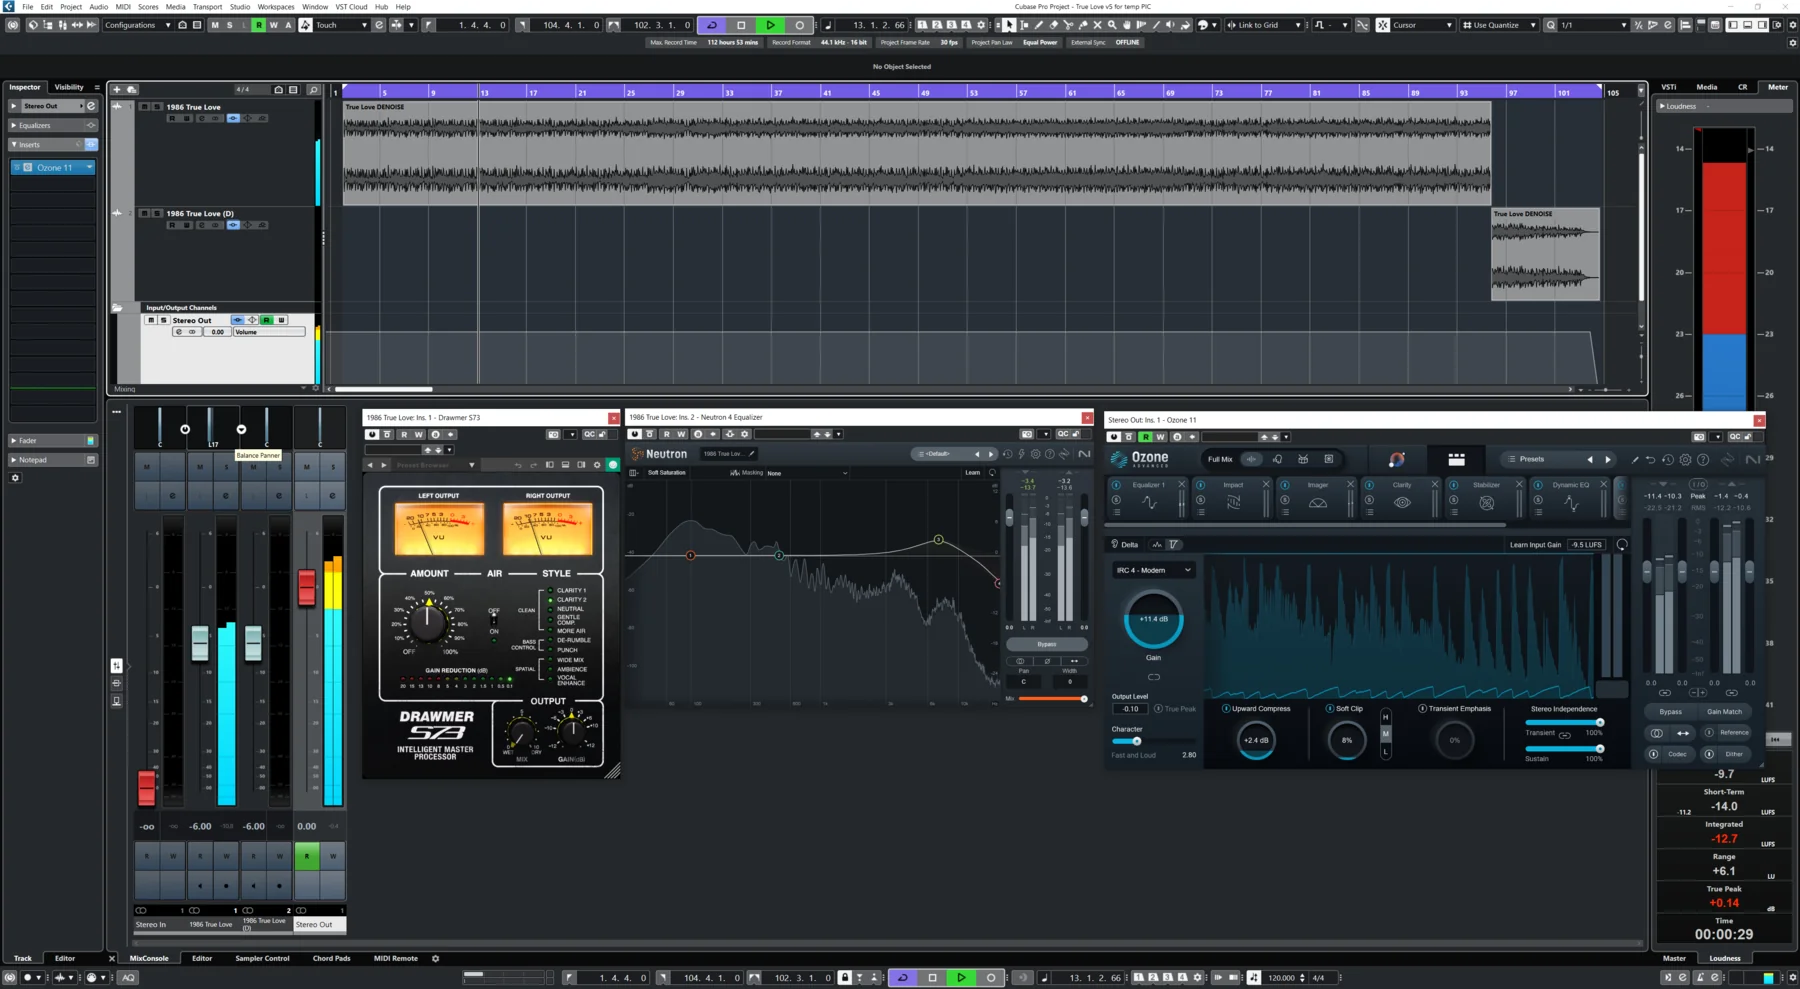Adjust Stereo Independence Sustain slider
The height and width of the screenshot is (989, 1800).
coord(1599,748)
